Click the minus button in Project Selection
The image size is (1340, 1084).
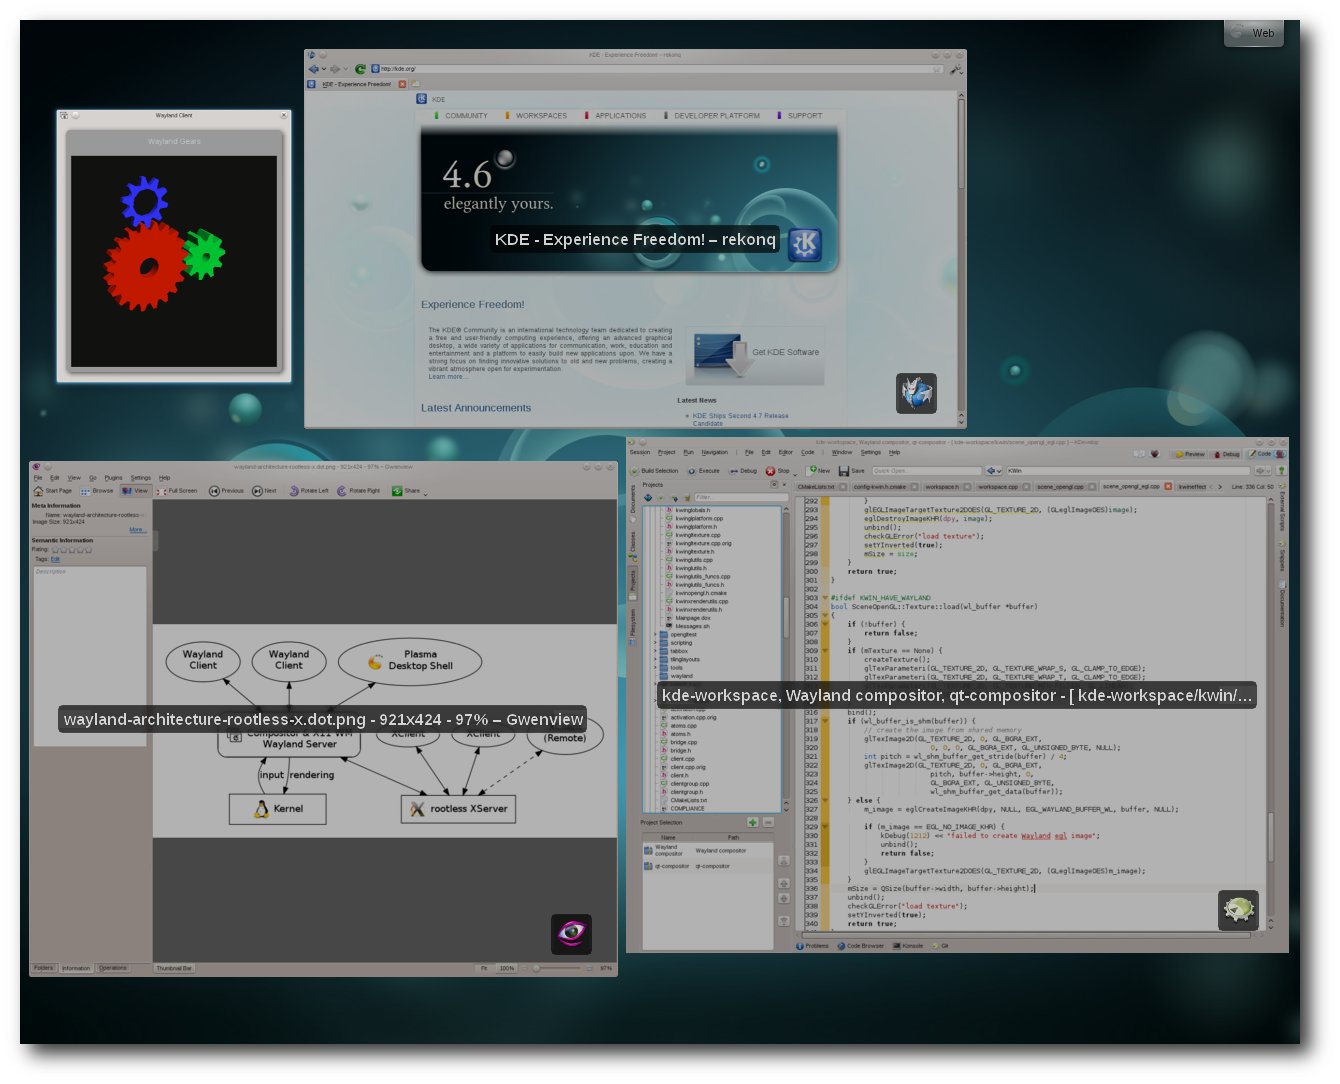(x=768, y=823)
